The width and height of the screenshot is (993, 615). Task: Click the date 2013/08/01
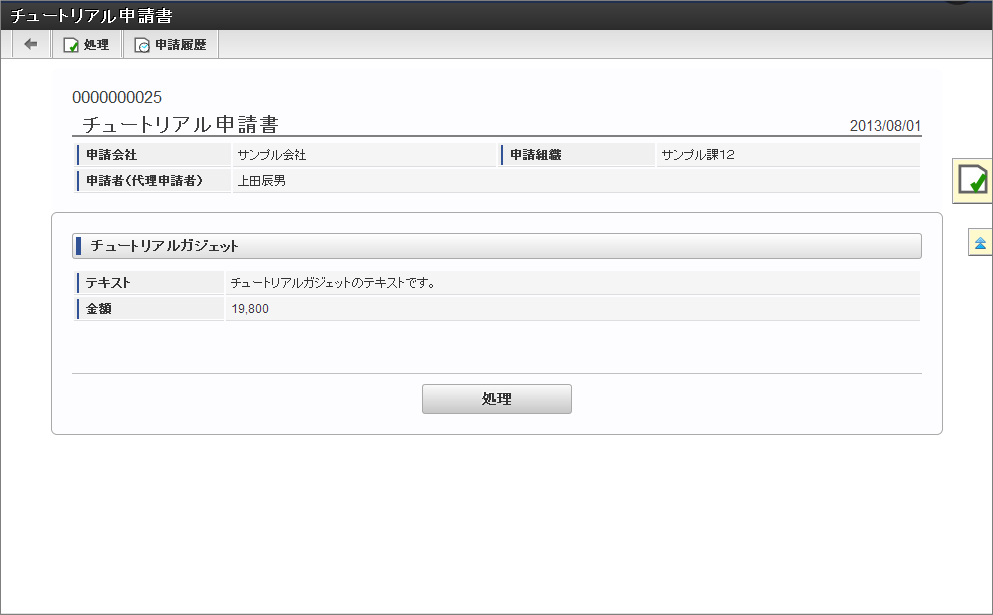(885, 125)
